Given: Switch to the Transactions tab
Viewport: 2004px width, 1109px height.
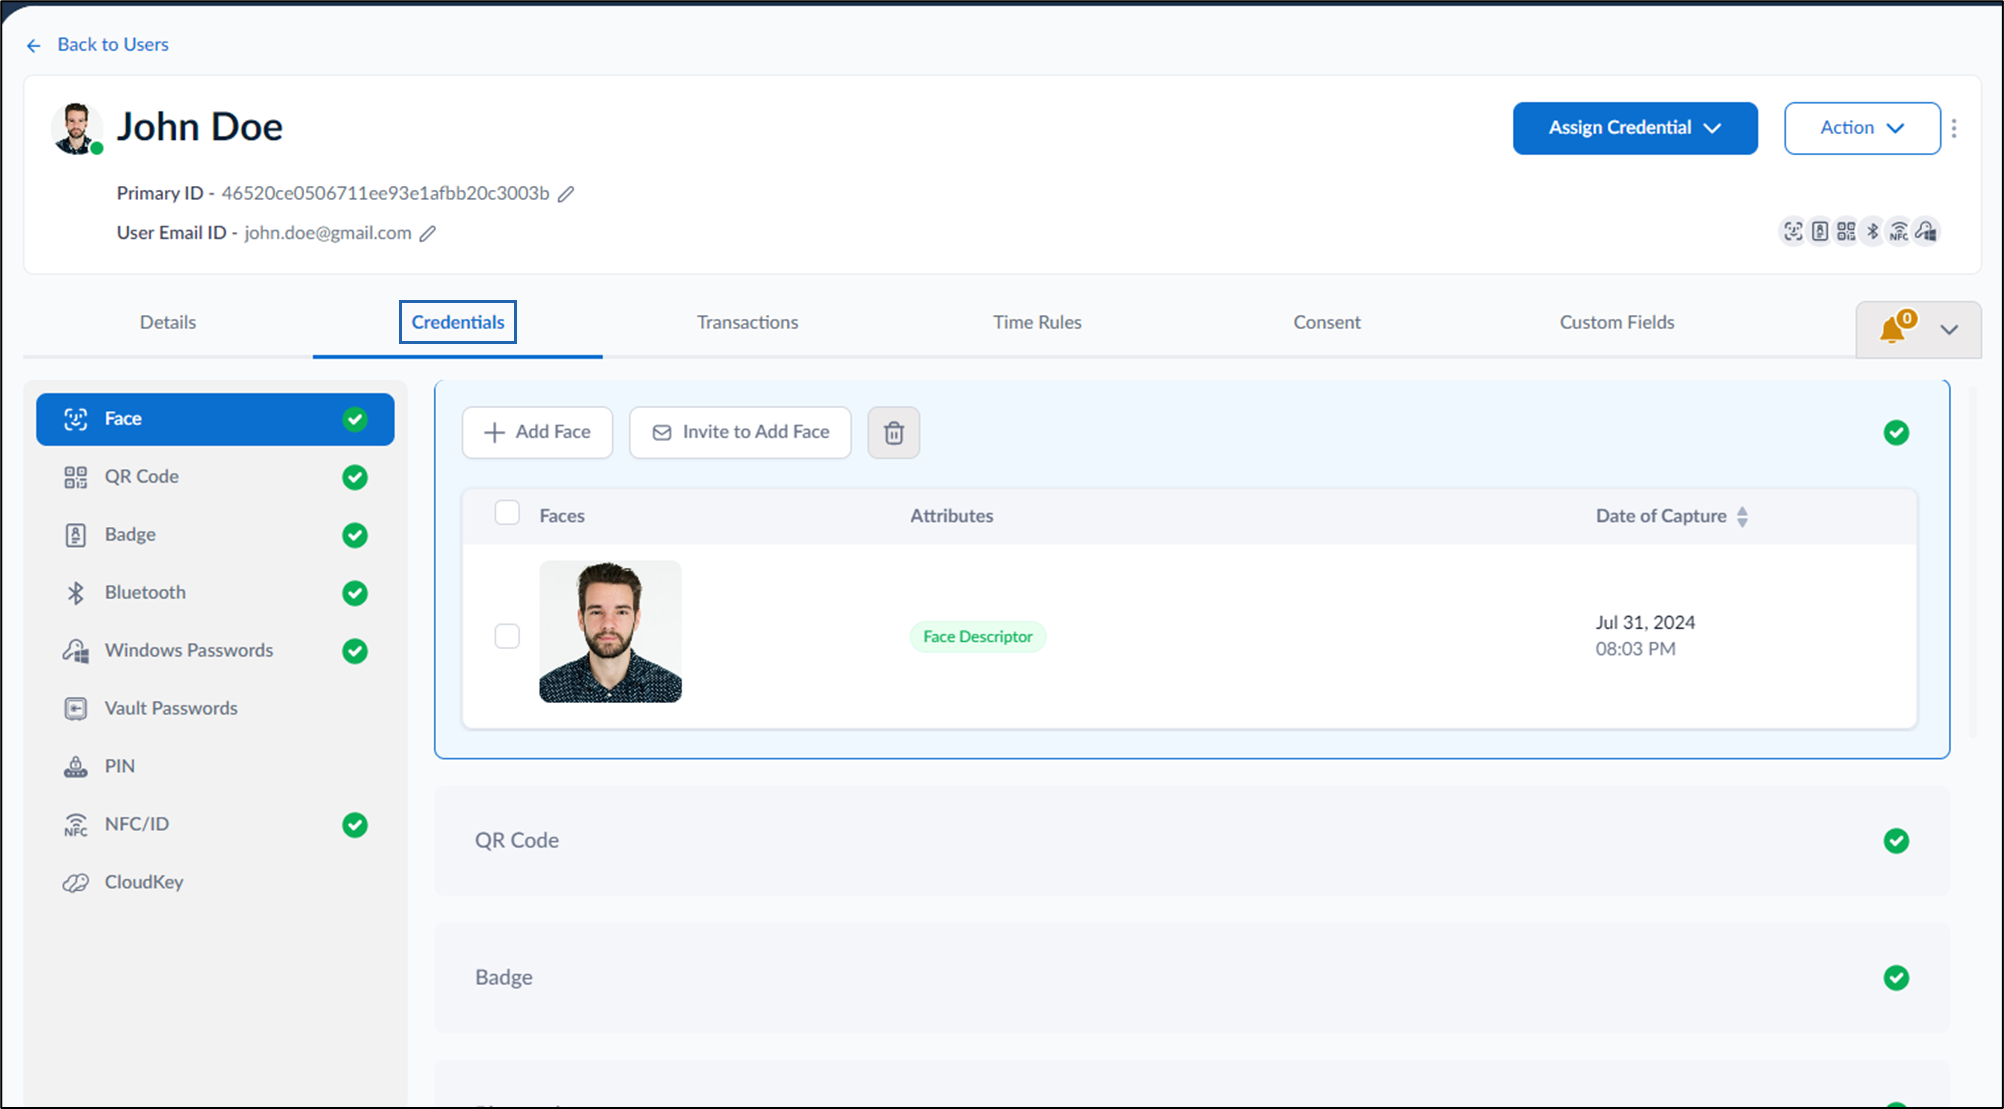Looking at the screenshot, I should point(747,323).
